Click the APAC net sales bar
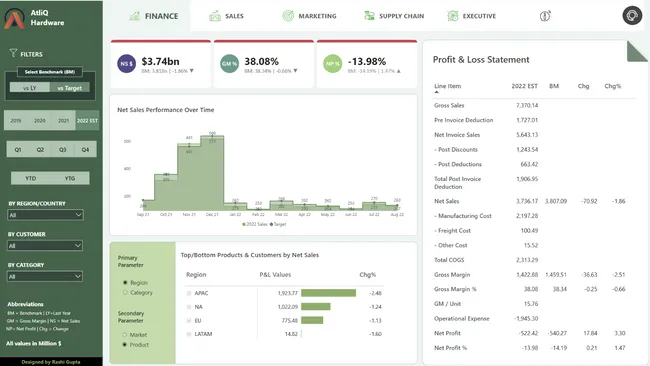Viewport: 650px width, 366px height. [328, 293]
